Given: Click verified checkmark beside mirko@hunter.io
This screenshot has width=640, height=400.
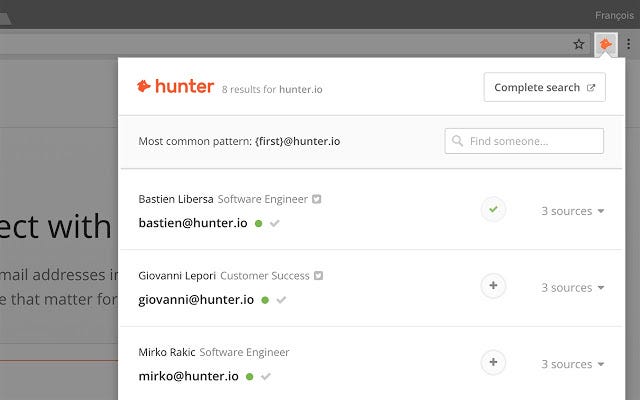Looking at the screenshot, I should 265,377.
